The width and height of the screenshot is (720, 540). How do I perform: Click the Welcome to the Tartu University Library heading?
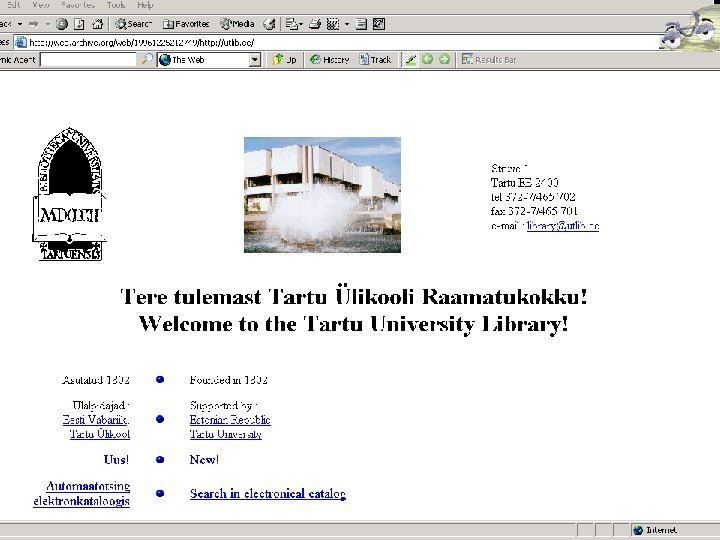(x=354, y=324)
